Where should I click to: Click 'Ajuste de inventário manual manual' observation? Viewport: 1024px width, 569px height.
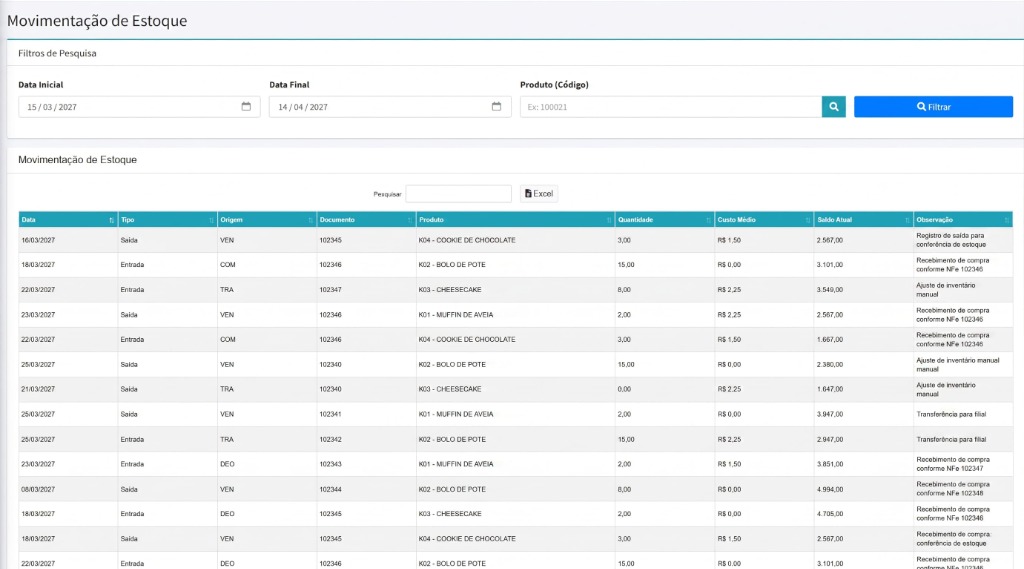pyautogui.click(x=957, y=365)
